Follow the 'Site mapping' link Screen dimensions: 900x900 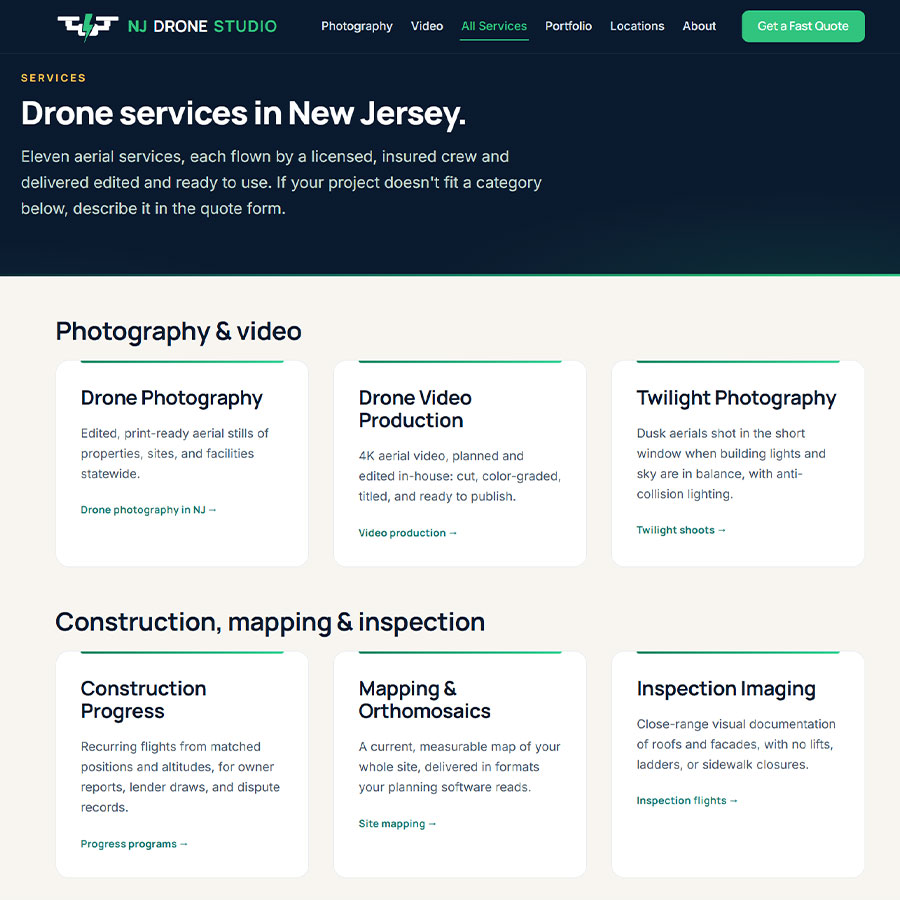397,824
